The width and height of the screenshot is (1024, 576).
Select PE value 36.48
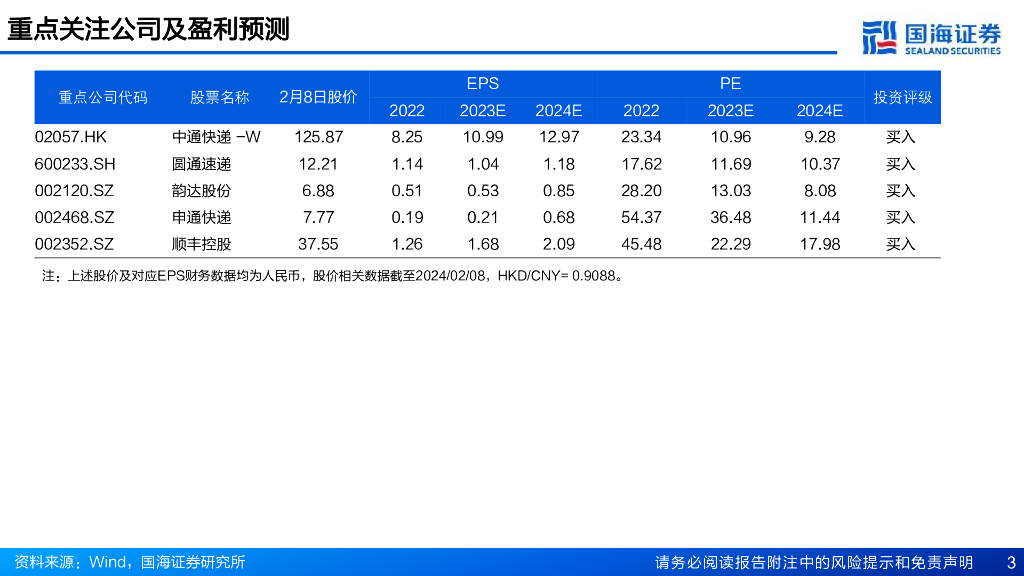point(731,217)
